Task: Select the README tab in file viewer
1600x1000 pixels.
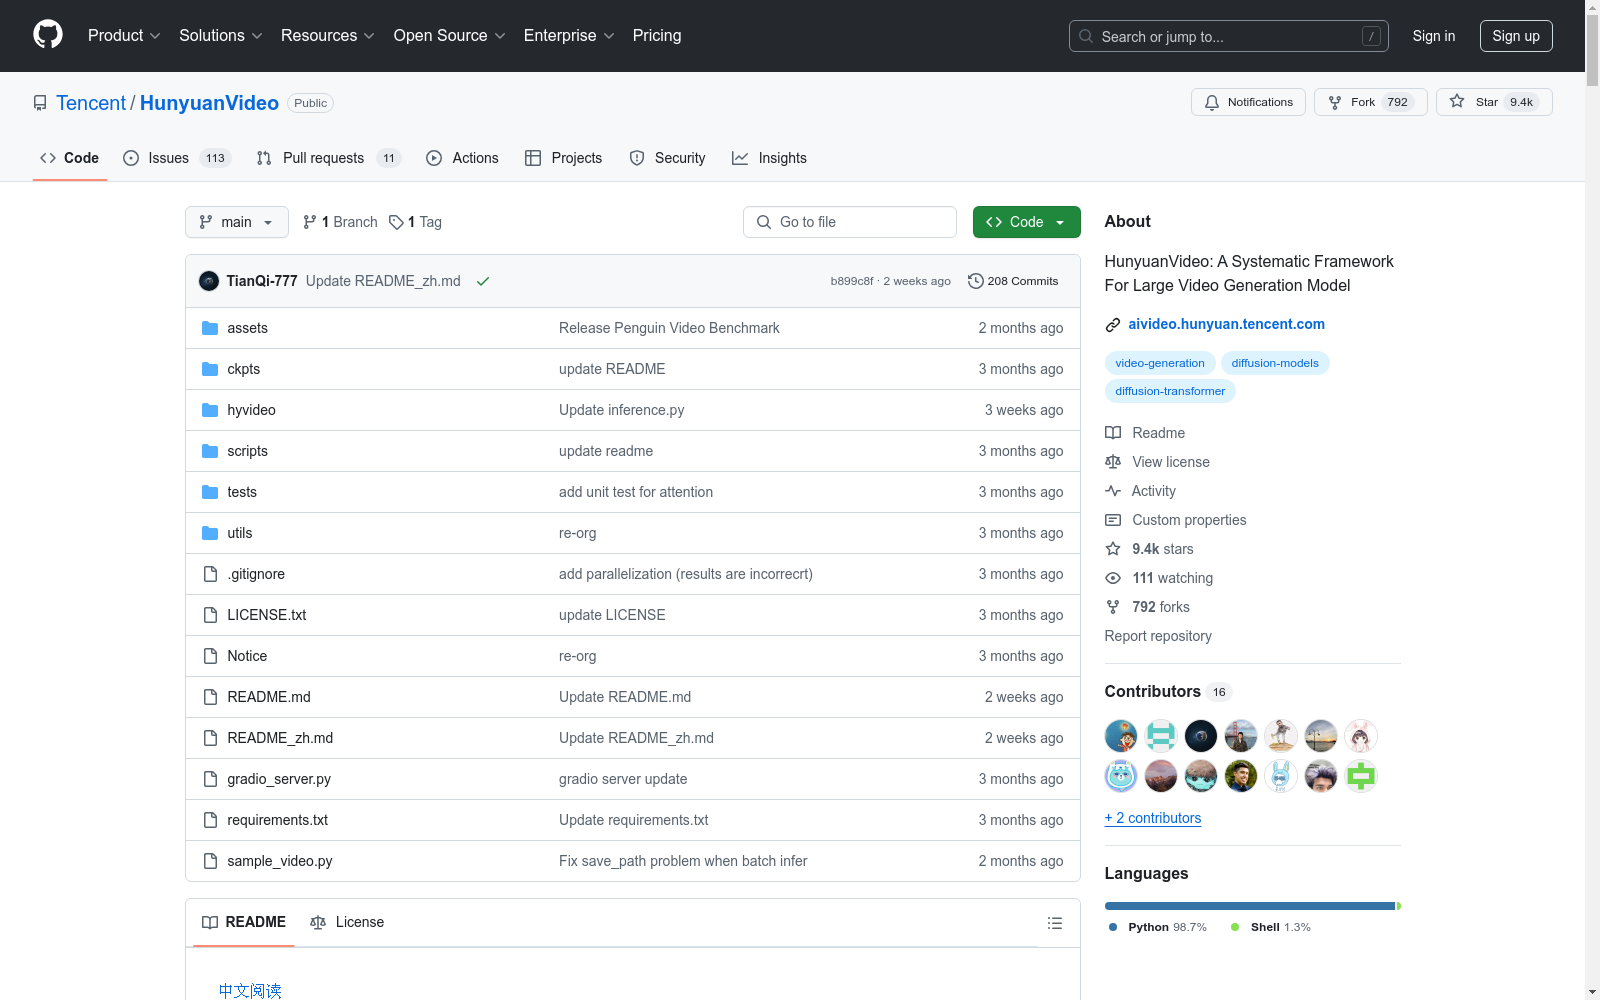Action: coord(244,922)
